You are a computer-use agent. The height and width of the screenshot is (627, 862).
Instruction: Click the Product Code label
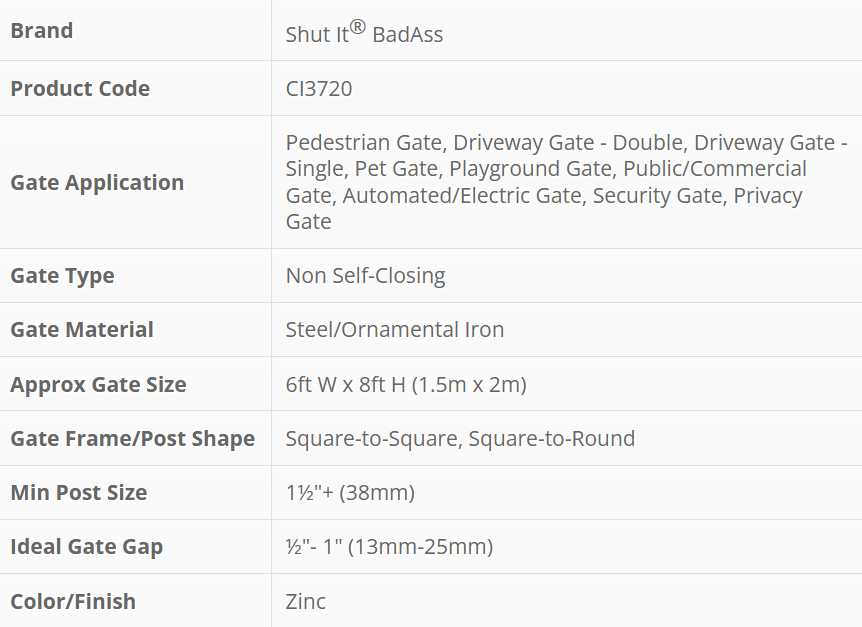pyautogui.click(x=80, y=89)
